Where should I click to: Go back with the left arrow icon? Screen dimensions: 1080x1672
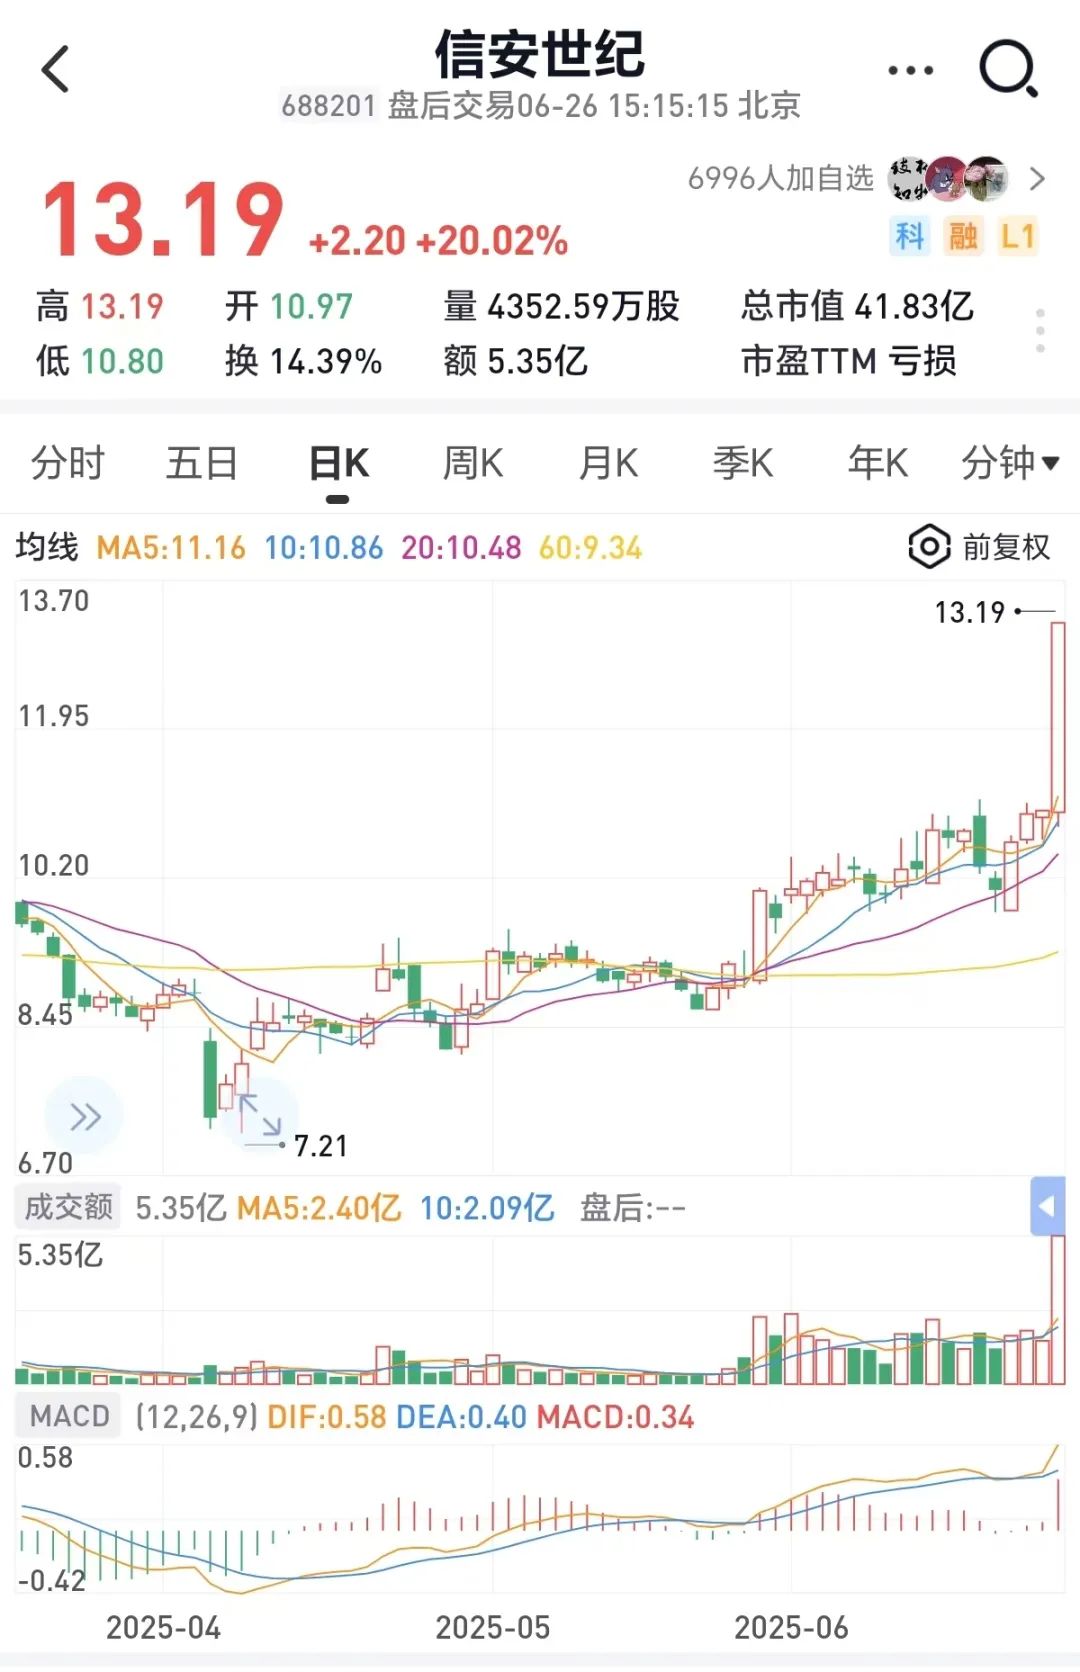pos(56,69)
